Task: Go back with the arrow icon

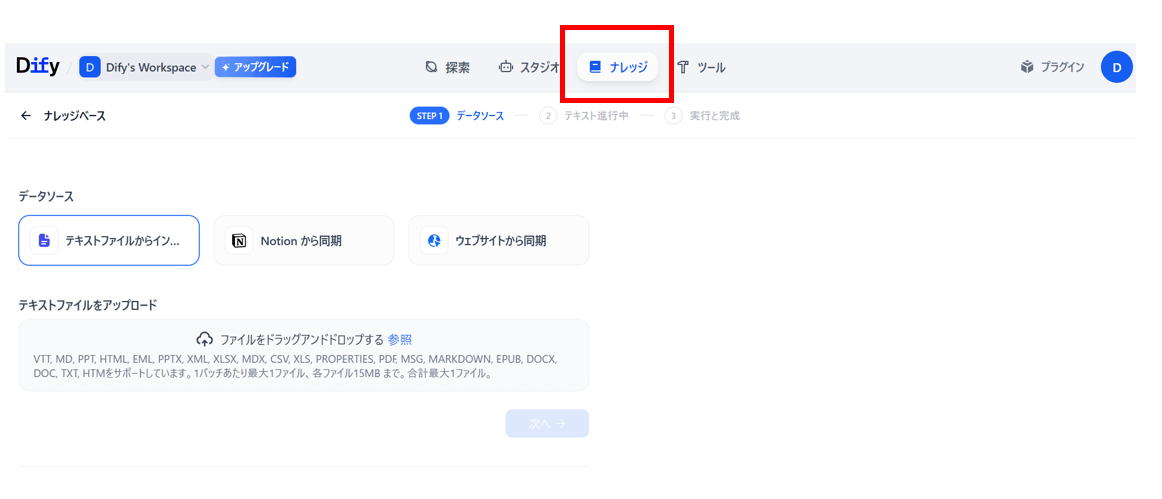Action: [x=26, y=116]
